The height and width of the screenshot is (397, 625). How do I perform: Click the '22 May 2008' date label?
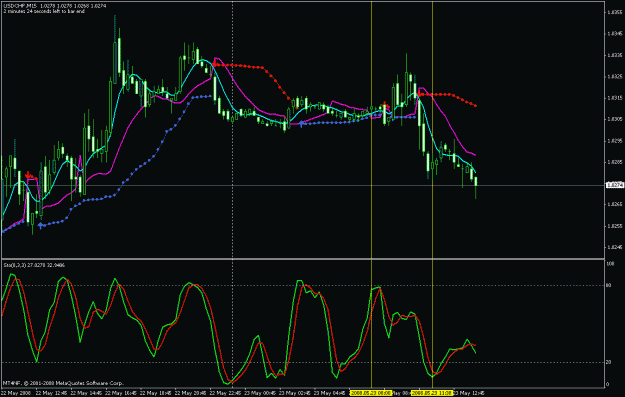(x=15, y=393)
